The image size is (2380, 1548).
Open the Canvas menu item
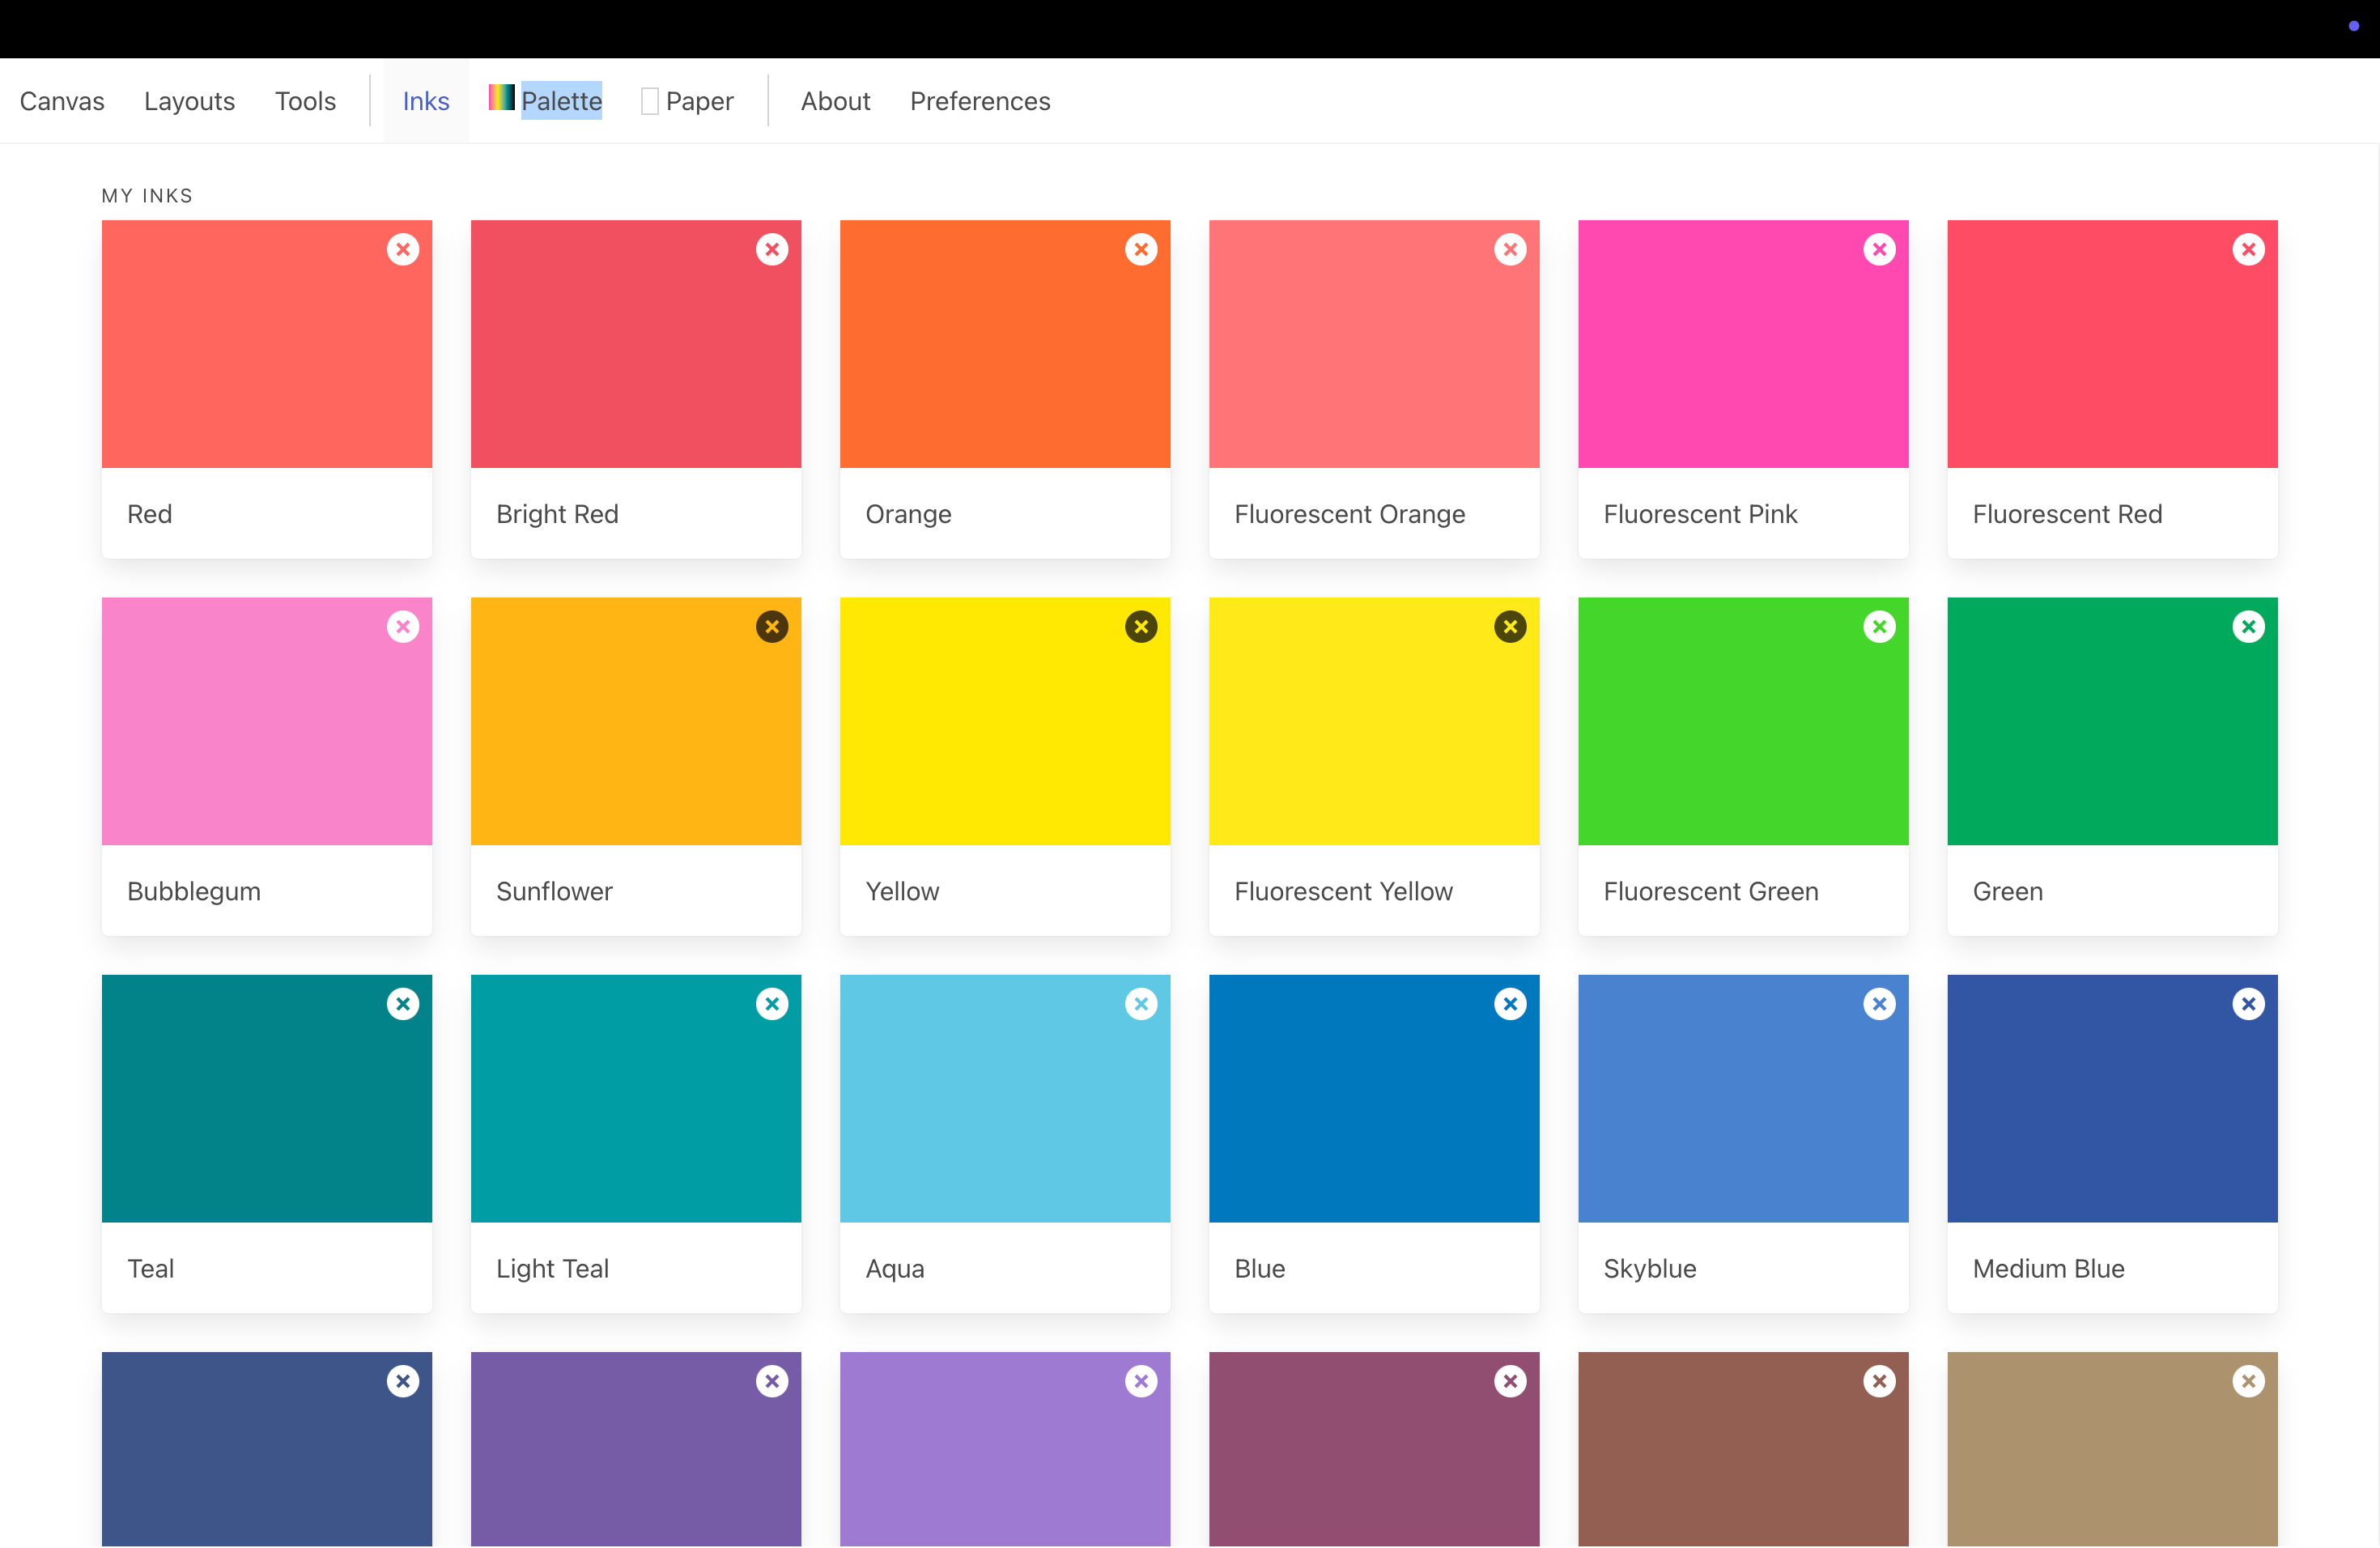[x=62, y=101]
